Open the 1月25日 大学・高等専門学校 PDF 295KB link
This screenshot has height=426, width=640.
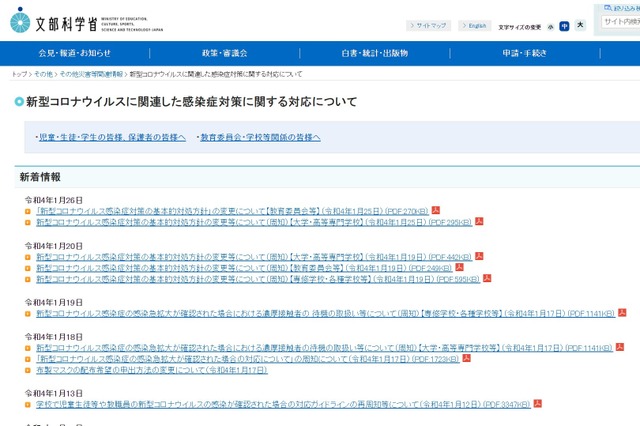tap(254, 222)
